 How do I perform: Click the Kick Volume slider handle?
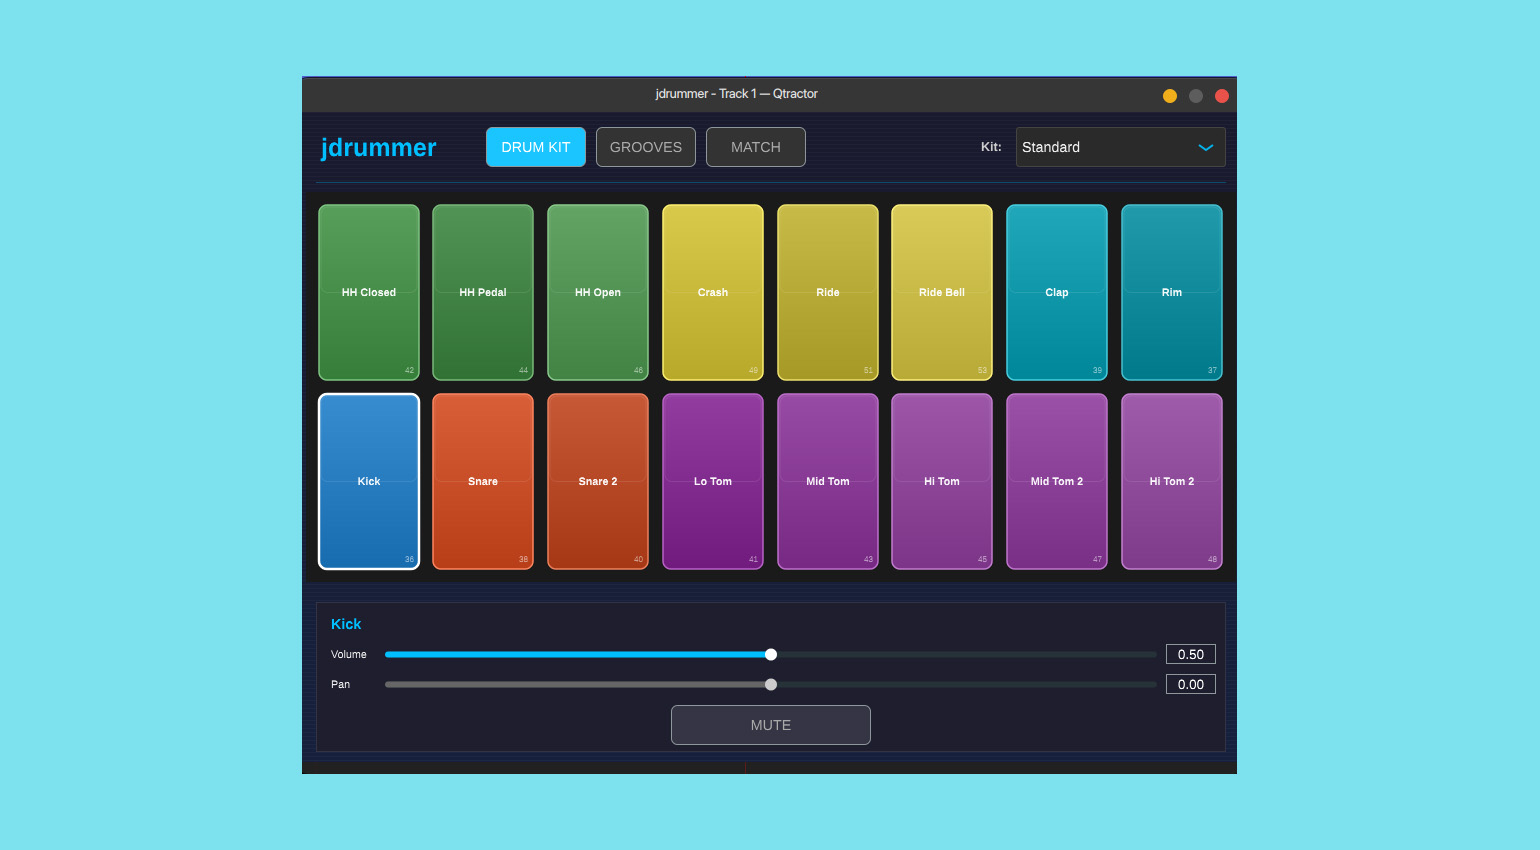click(771, 655)
